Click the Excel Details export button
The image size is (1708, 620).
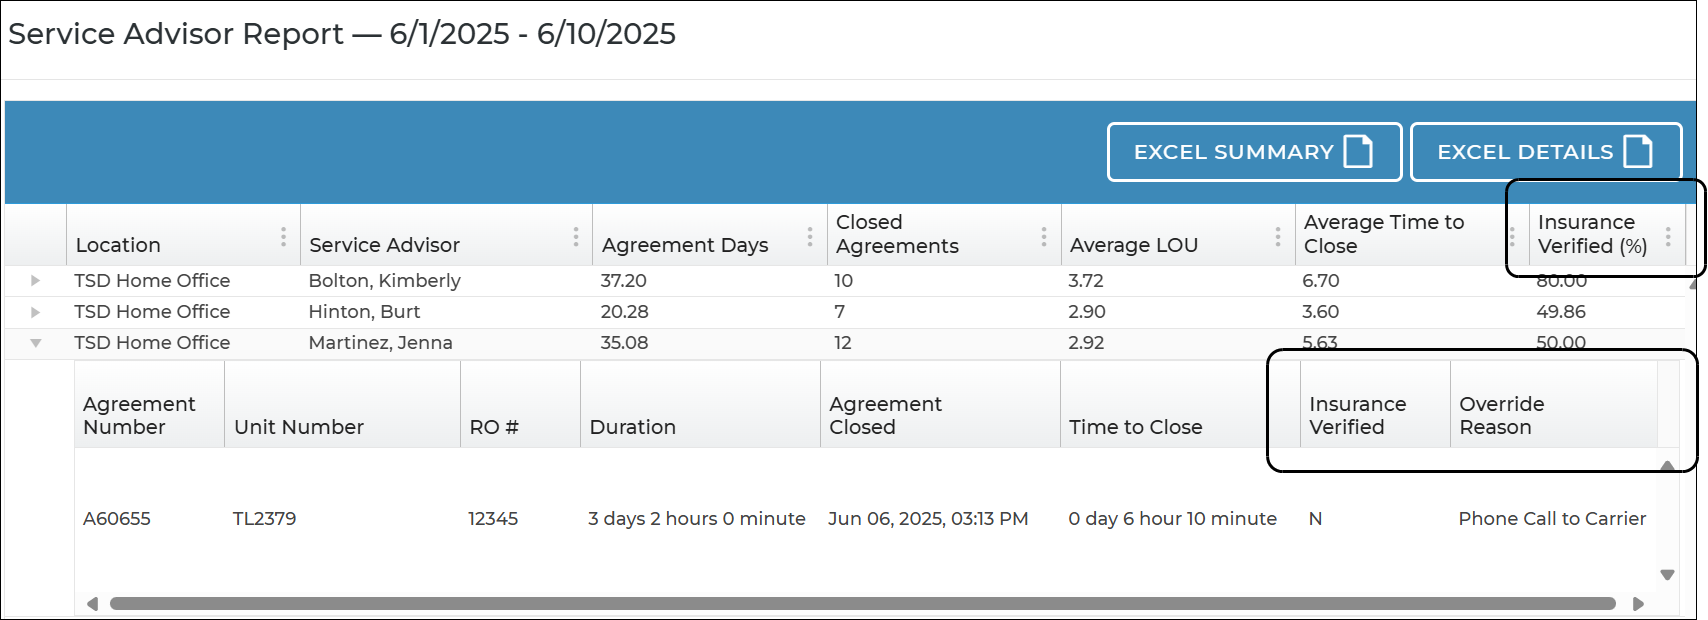pyautogui.click(x=1545, y=152)
